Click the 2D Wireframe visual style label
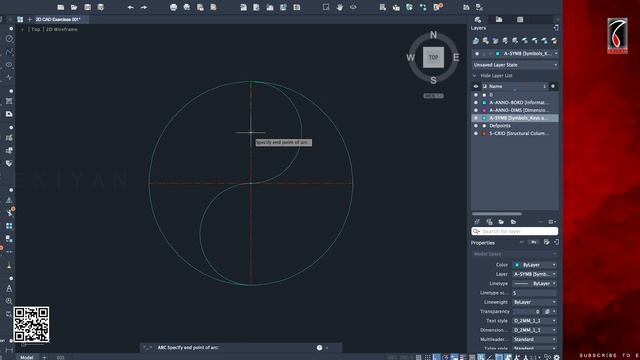640x360 pixels. (62, 29)
